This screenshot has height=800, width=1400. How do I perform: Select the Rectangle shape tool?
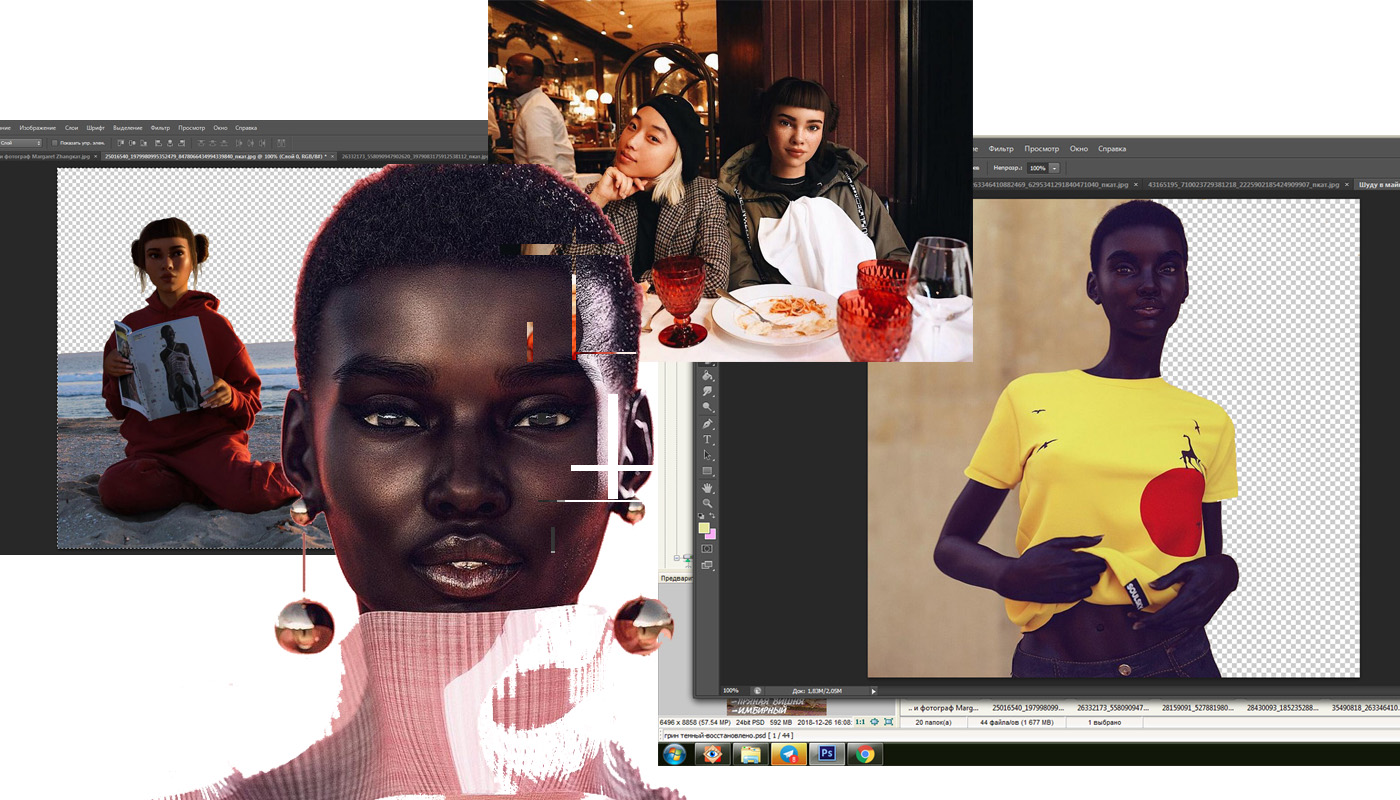[707, 471]
